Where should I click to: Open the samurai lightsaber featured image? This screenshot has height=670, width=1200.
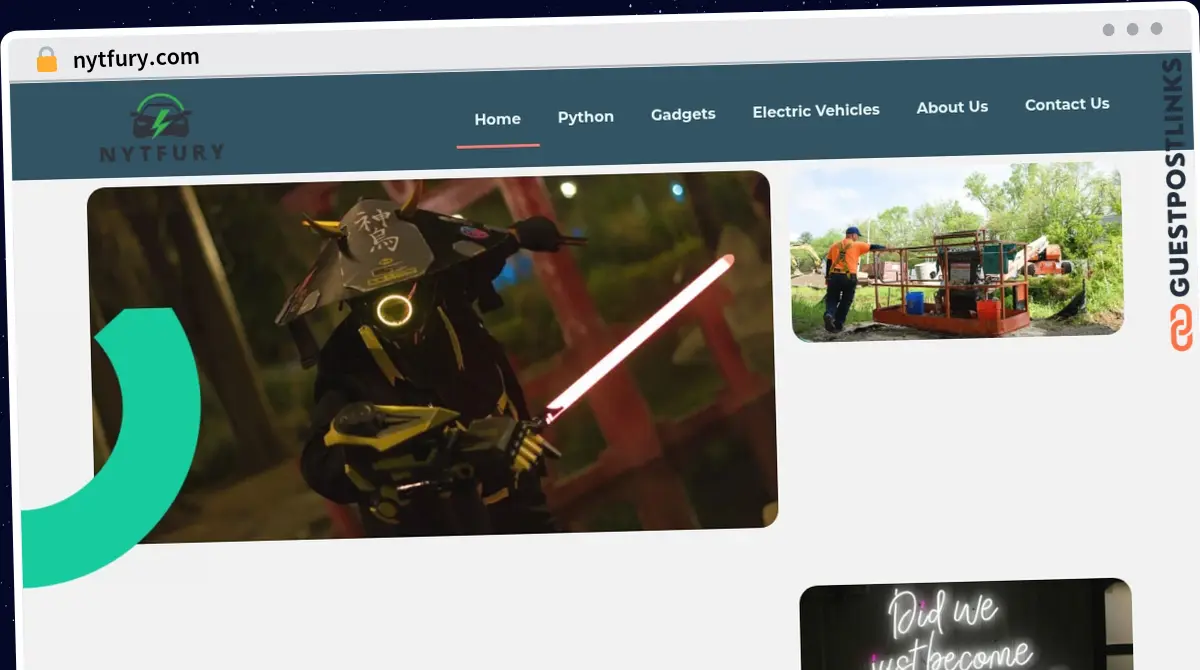[x=432, y=357]
